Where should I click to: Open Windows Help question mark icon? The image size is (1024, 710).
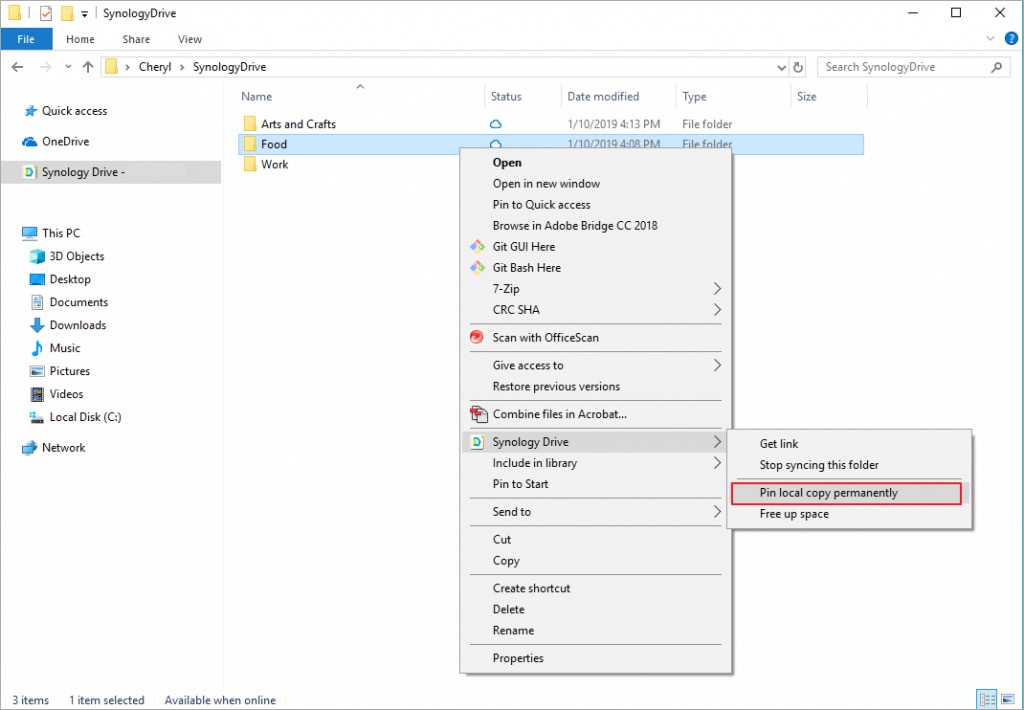point(1011,39)
